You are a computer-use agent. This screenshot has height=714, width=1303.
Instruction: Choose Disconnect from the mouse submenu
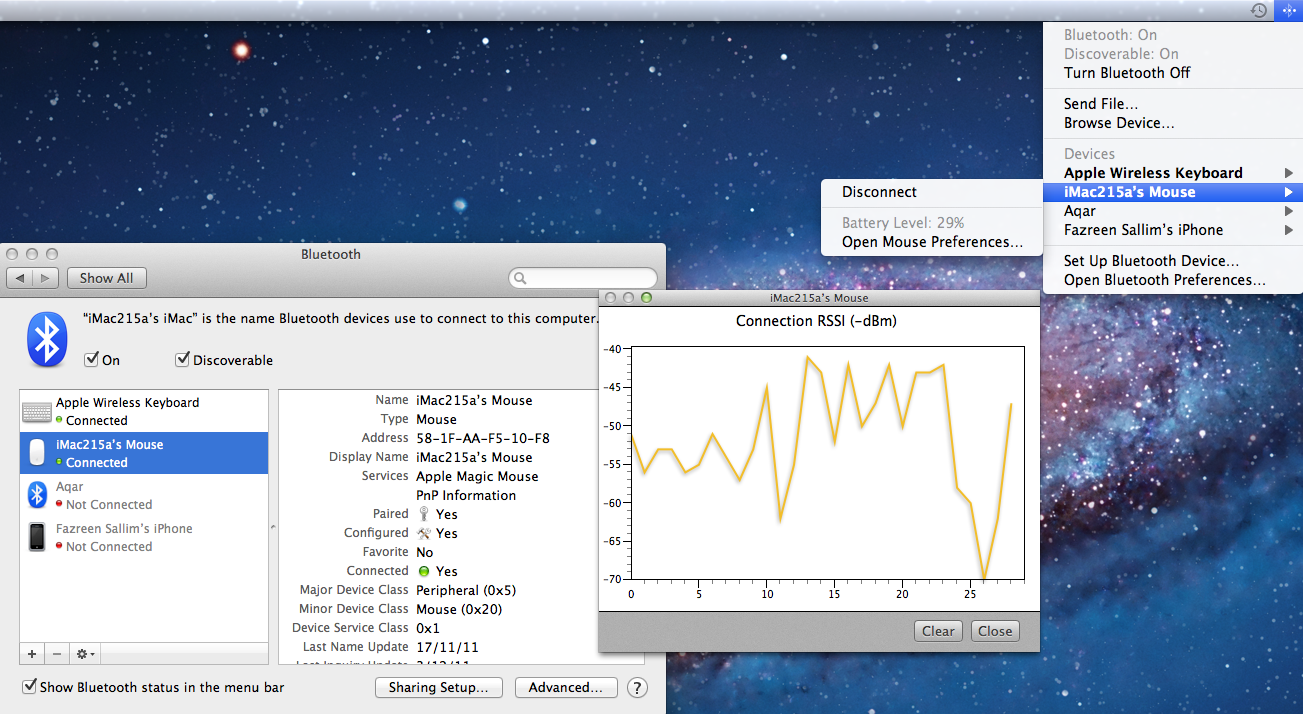pos(879,192)
